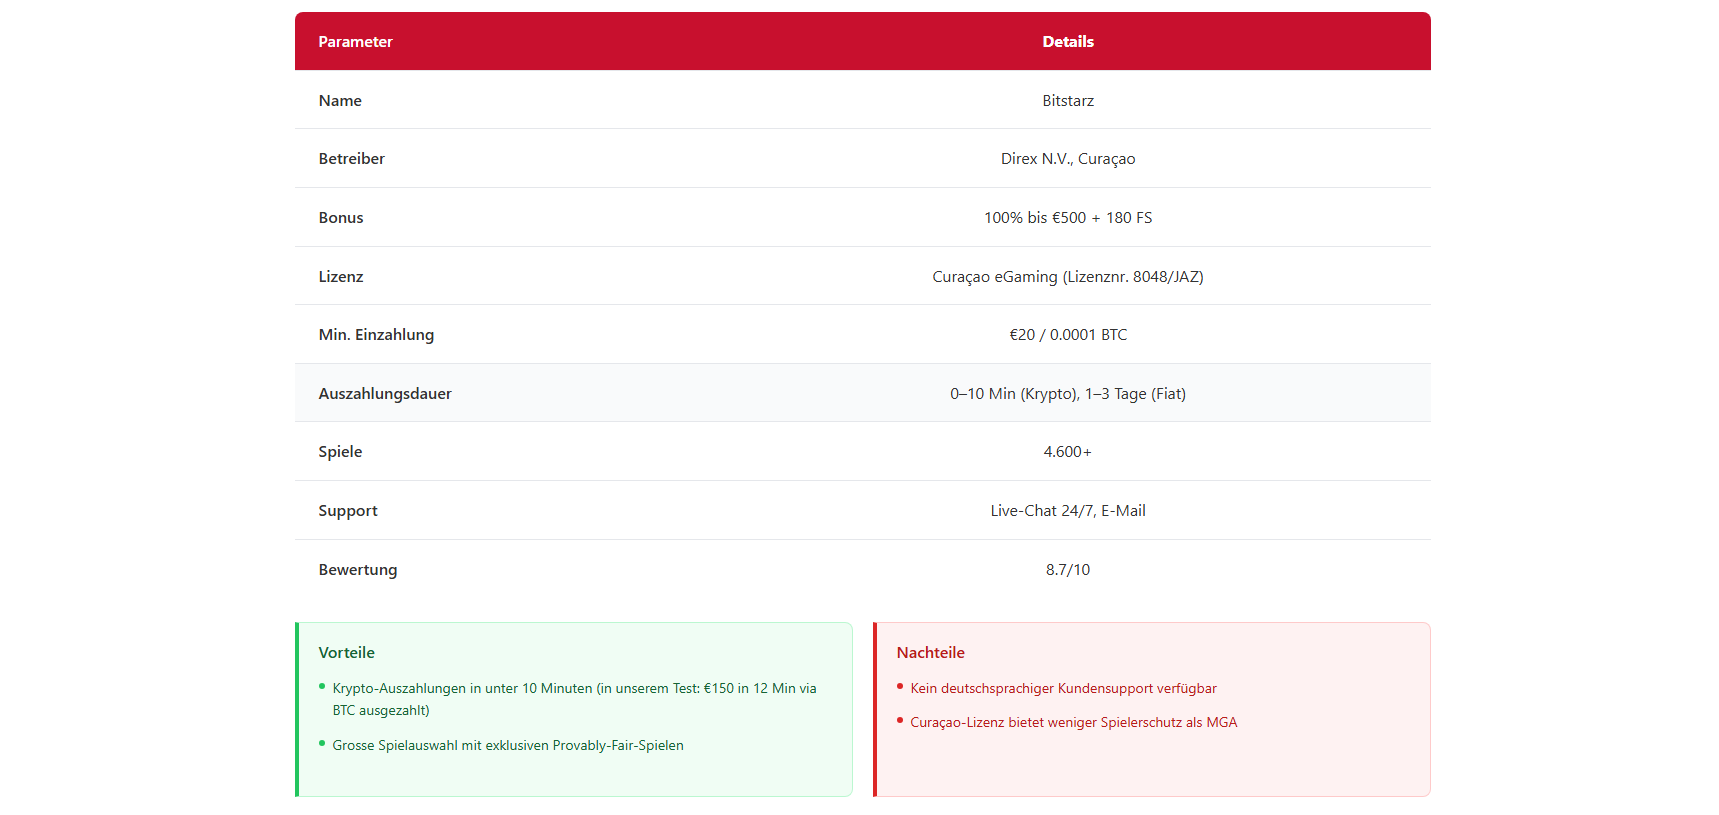Select the Curaçao eGaming license number text
The width and height of the screenshot is (1719, 815).
click(1067, 277)
